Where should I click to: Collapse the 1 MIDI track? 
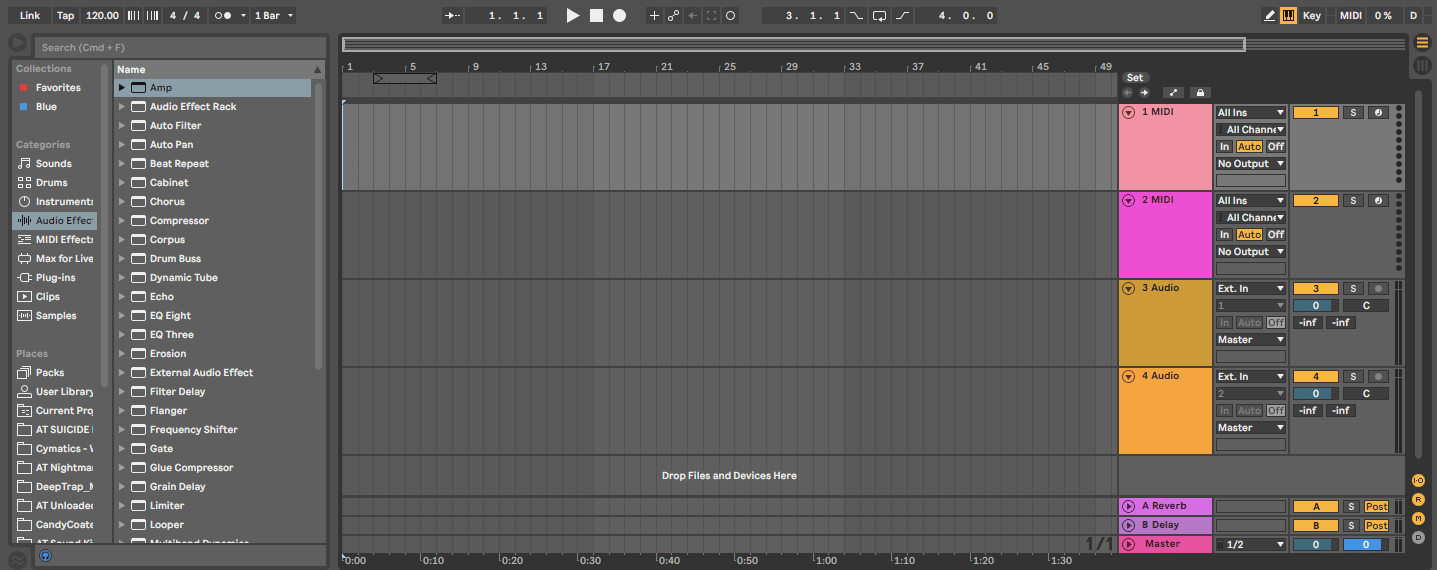(x=1129, y=113)
